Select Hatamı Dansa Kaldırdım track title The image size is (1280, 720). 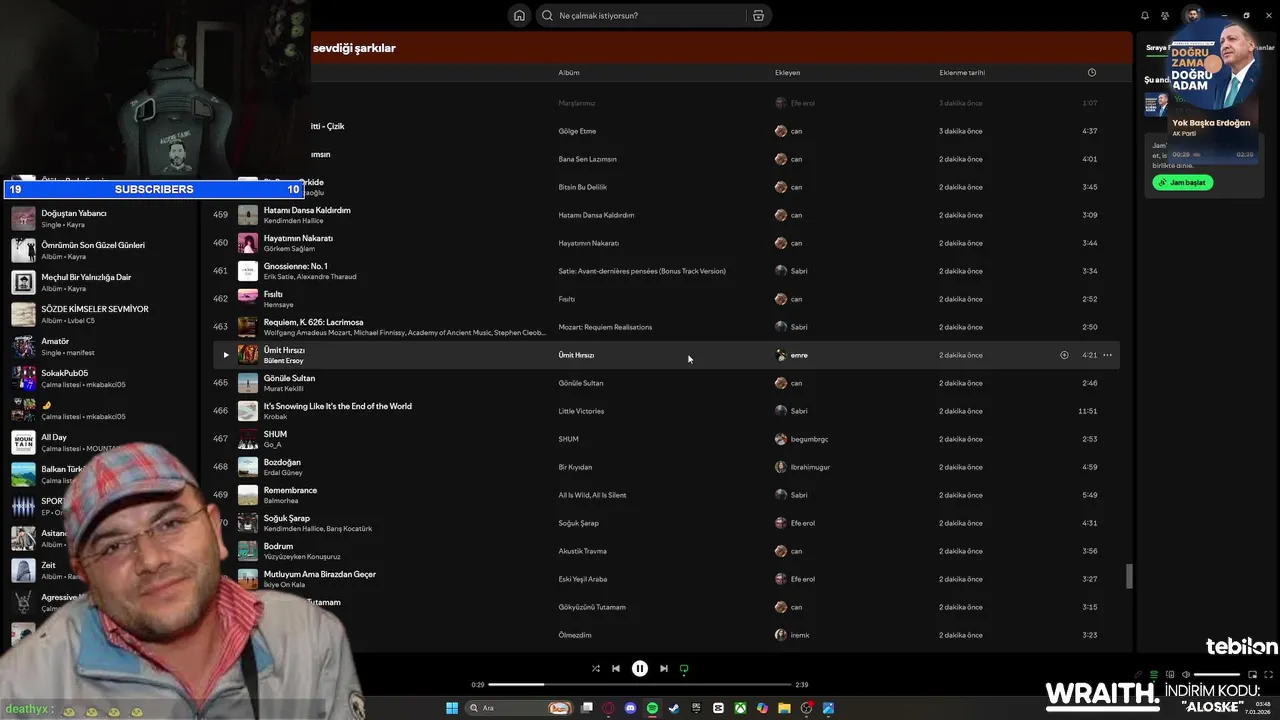click(x=307, y=210)
